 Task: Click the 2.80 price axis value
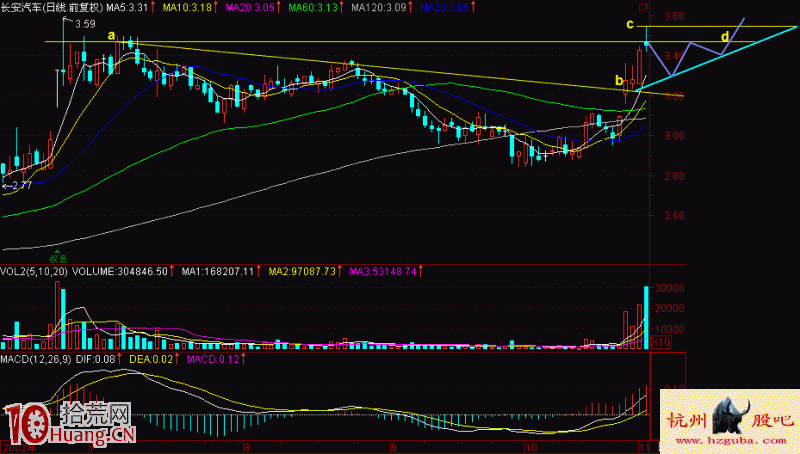[674, 176]
